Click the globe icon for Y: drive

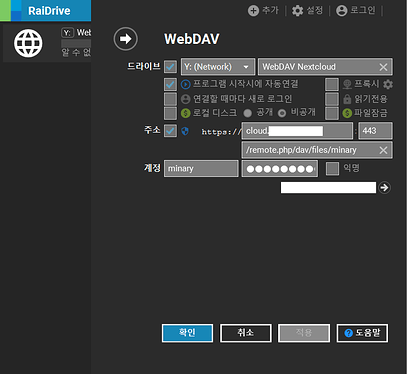tap(28, 43)
